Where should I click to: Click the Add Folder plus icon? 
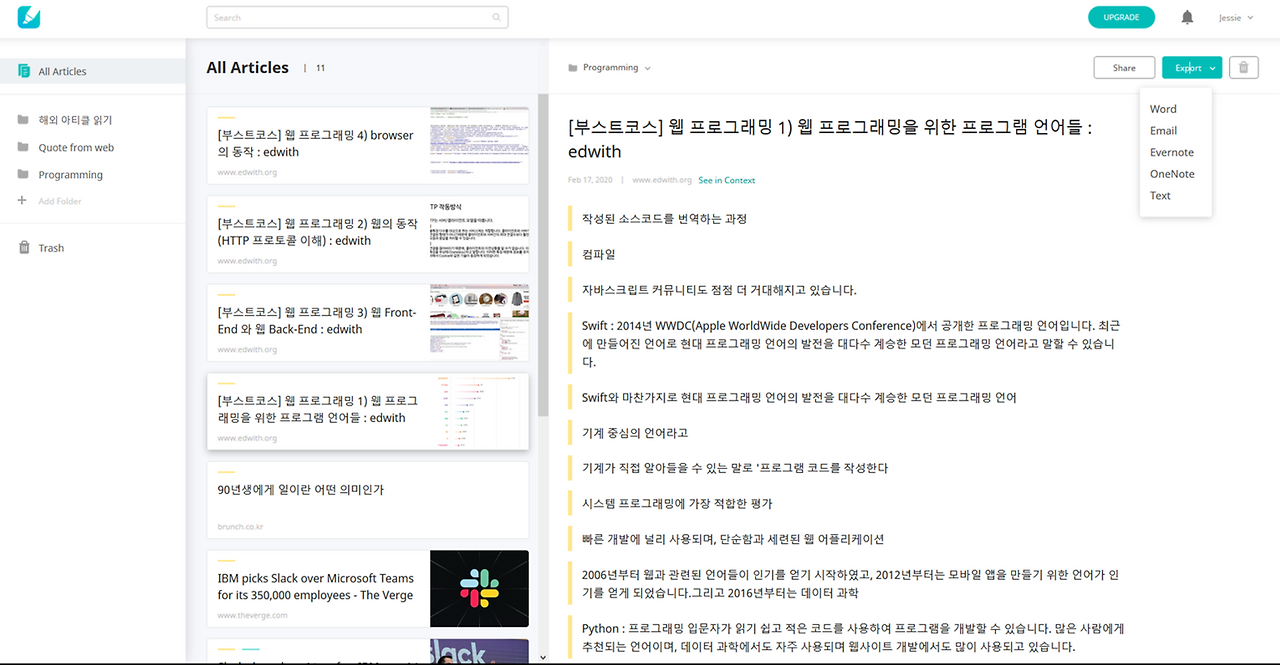(23, 201)
